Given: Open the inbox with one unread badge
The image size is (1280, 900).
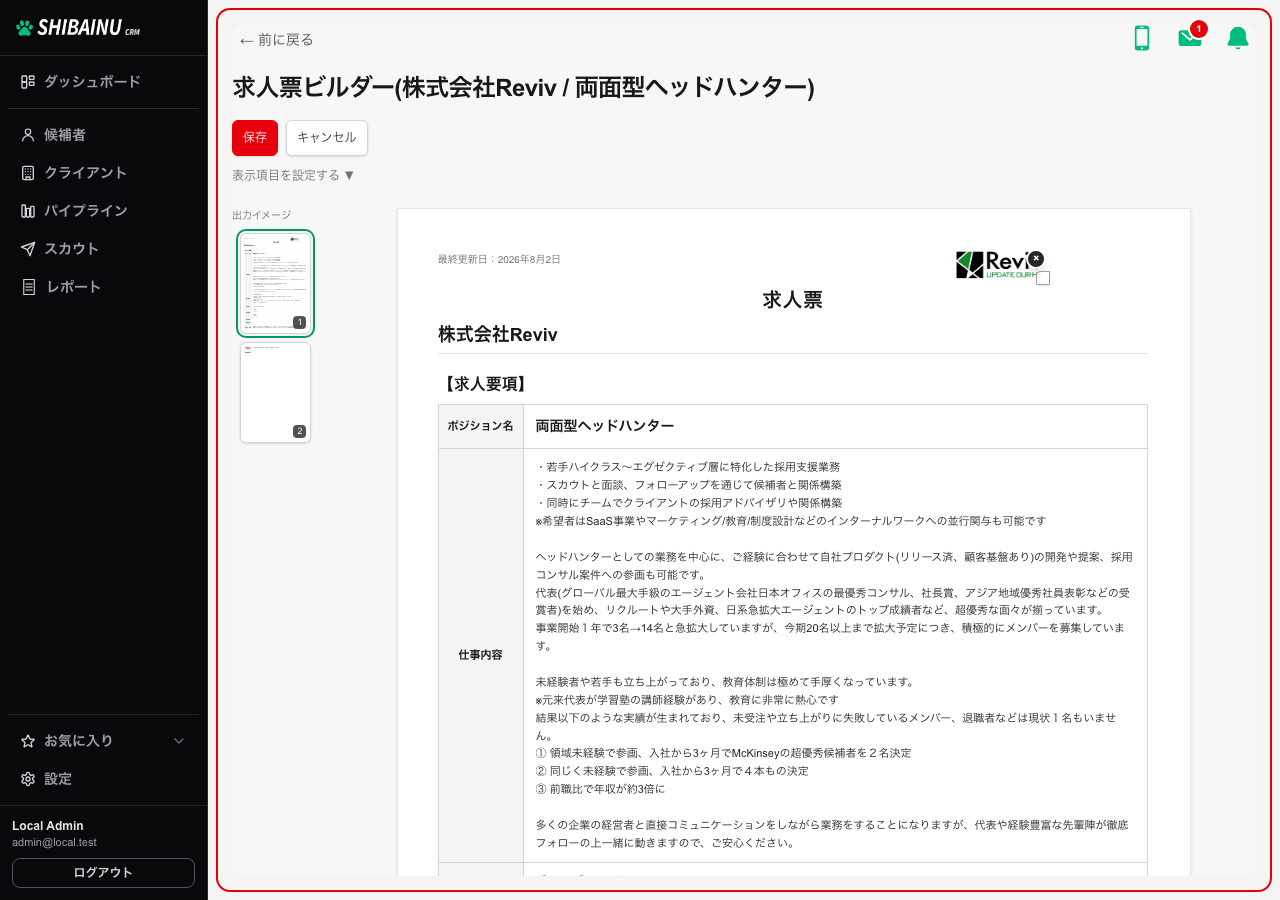Looking at the screenshot, I should (1190, 38).
